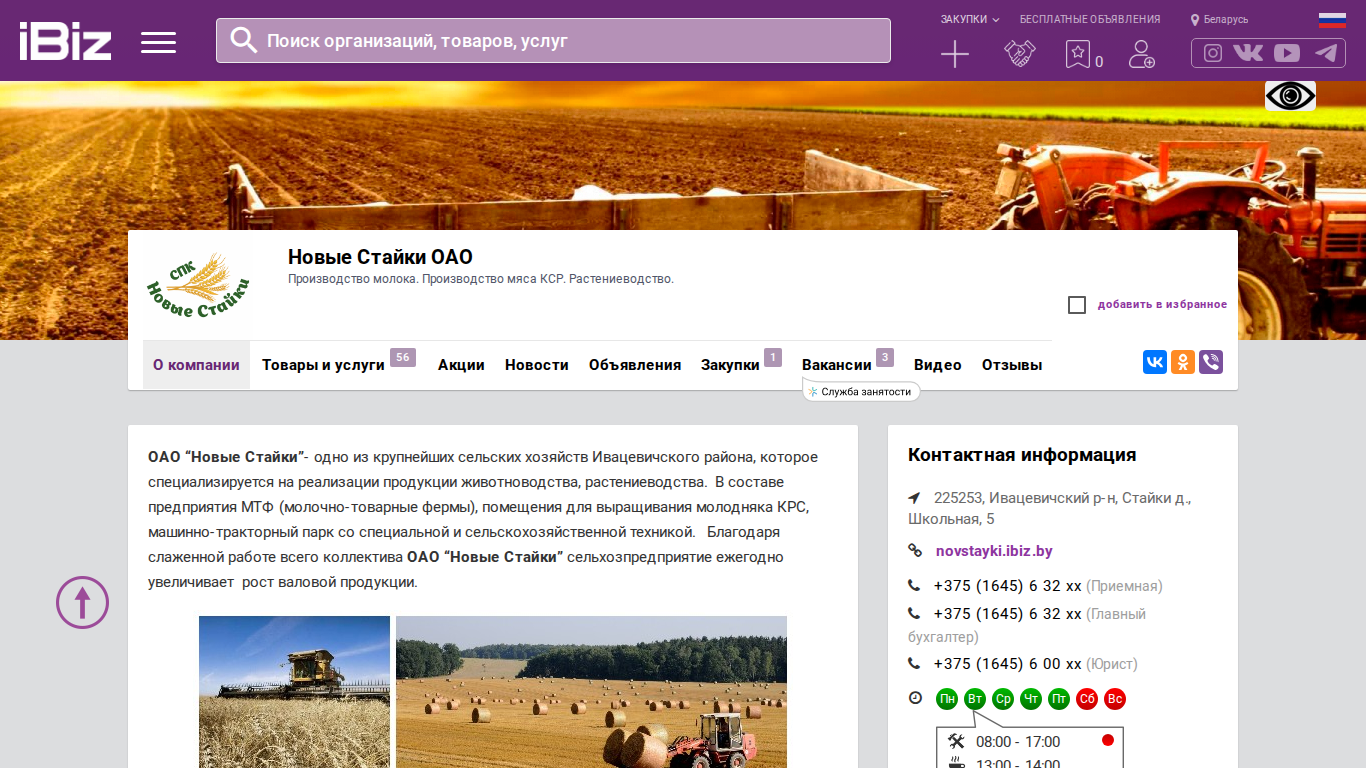
Task: Open Telegram icon in header
Action: point(1326,53)
